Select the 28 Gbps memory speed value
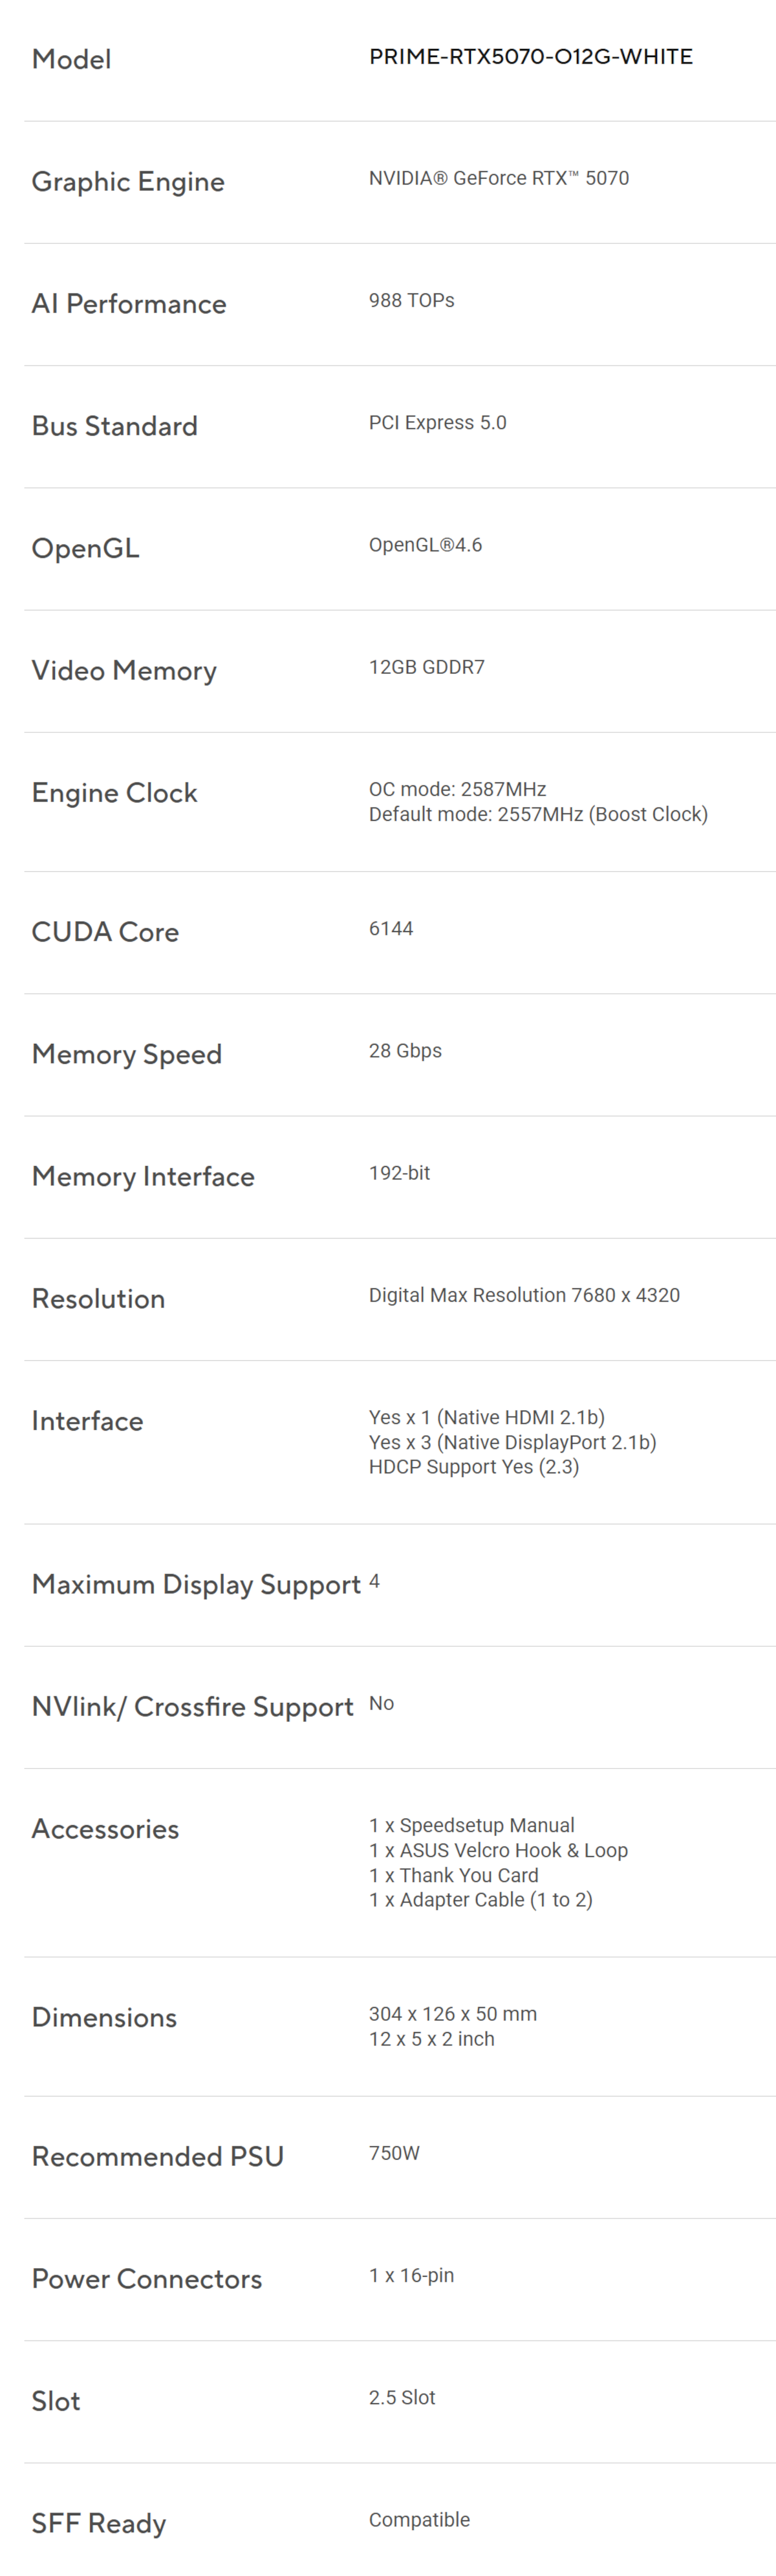The width and height of the screenshot is (776, 2576). coord(405,1051)
